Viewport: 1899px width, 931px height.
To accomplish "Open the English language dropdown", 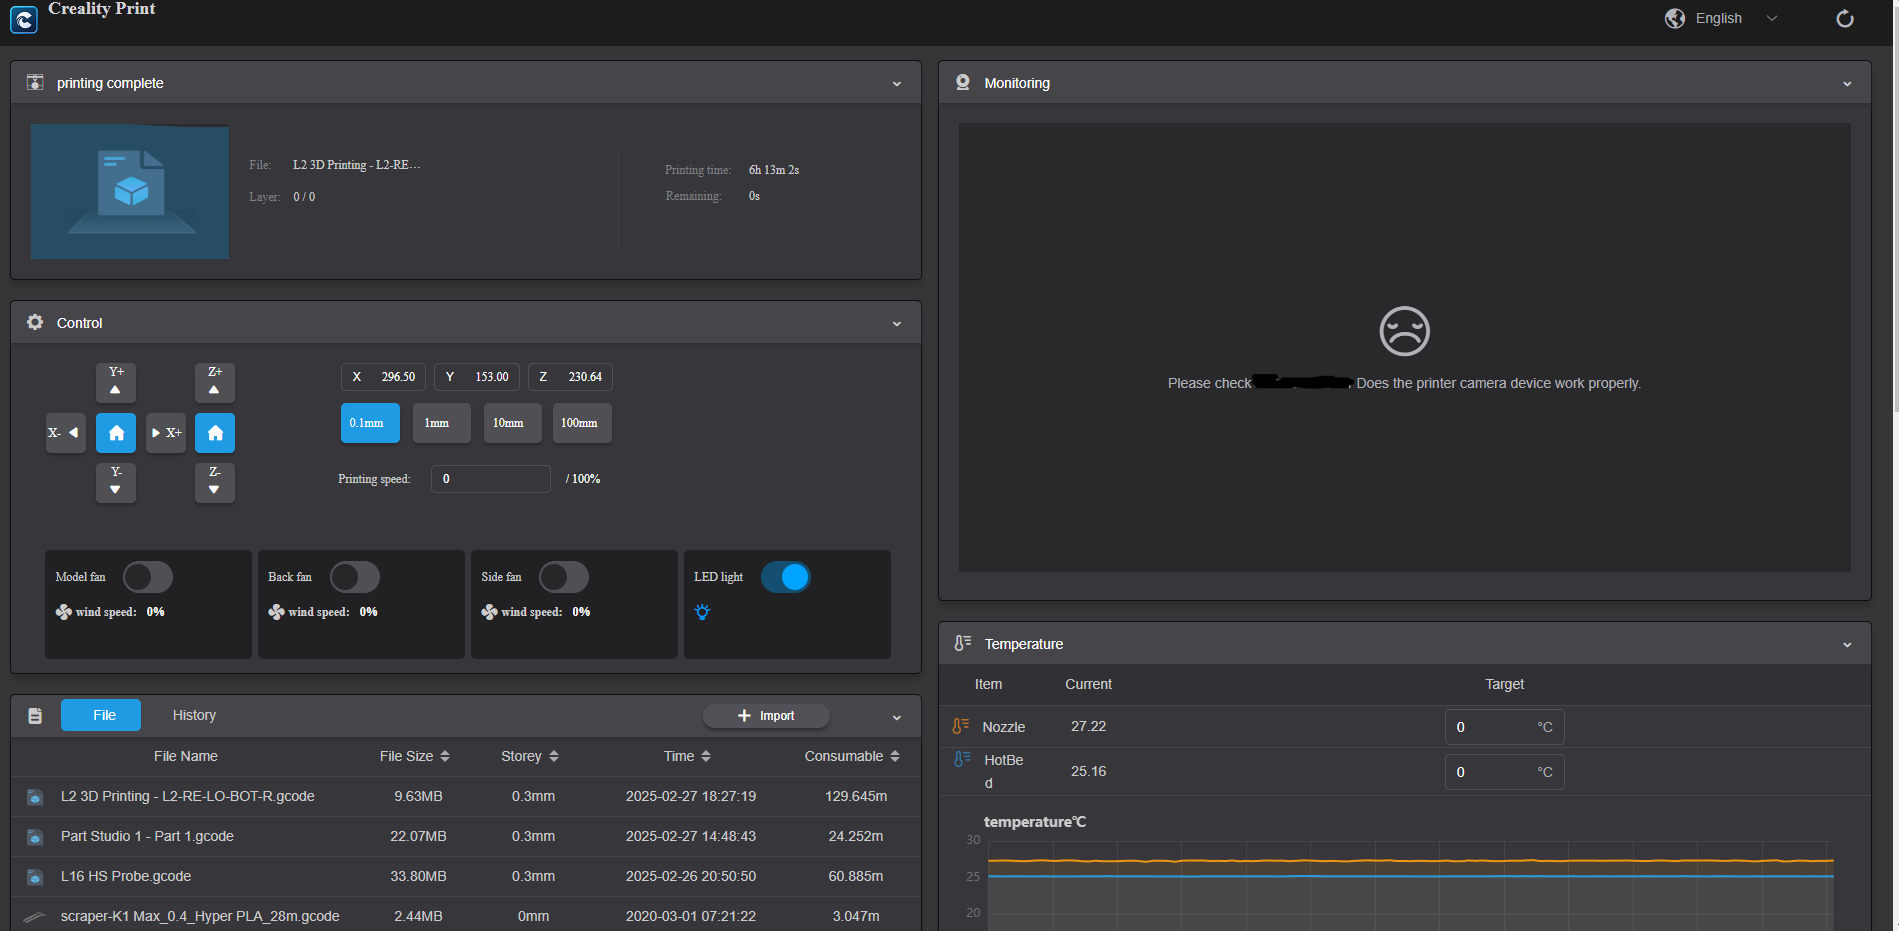I will pyautogui.click(x=1738, y=18).
